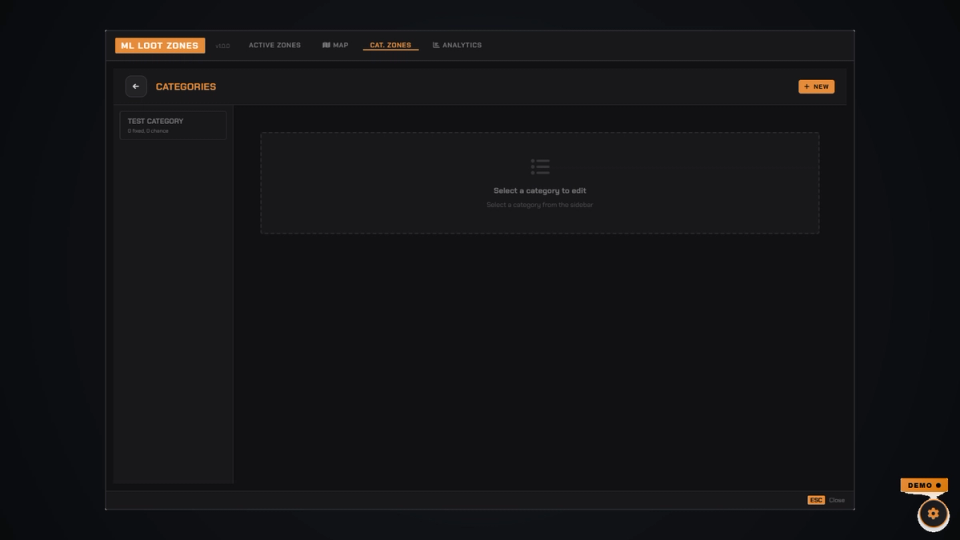Viewport: 960px width, 540px height.
Task: Switch to the Active Zones tab
Action: coord(274,45)
